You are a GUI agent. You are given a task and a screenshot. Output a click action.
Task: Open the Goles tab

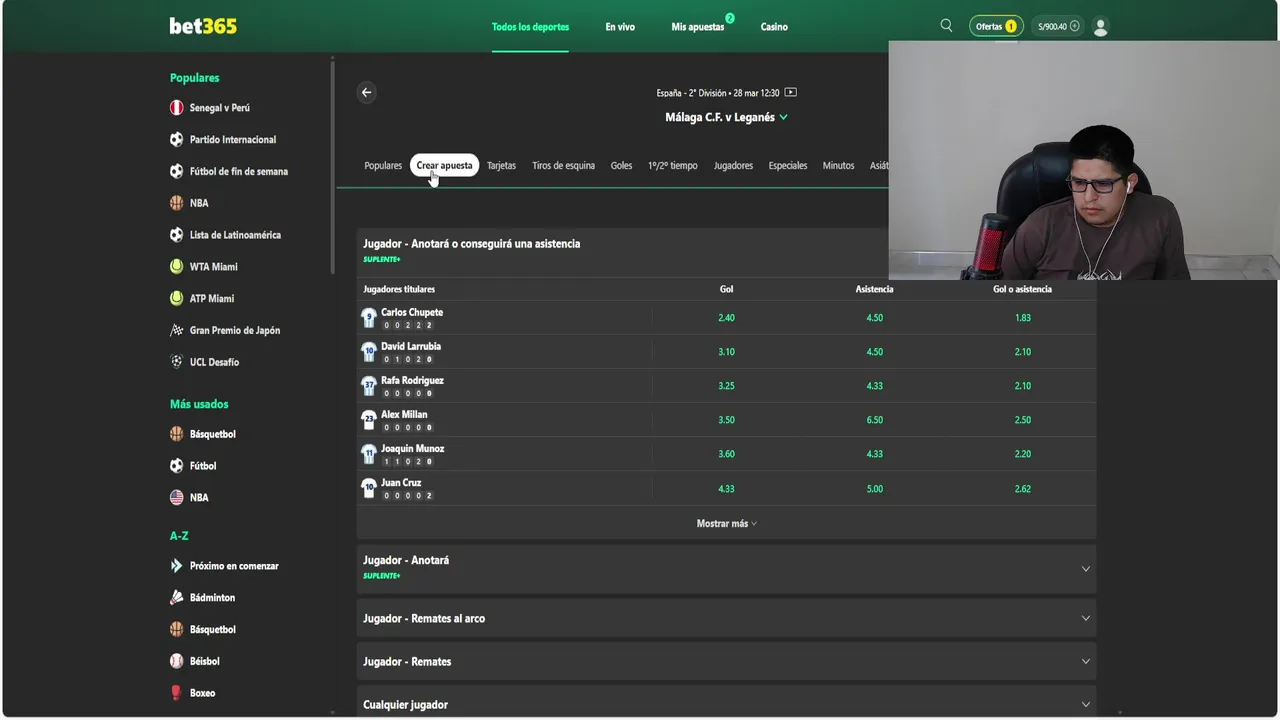(621, 166)
